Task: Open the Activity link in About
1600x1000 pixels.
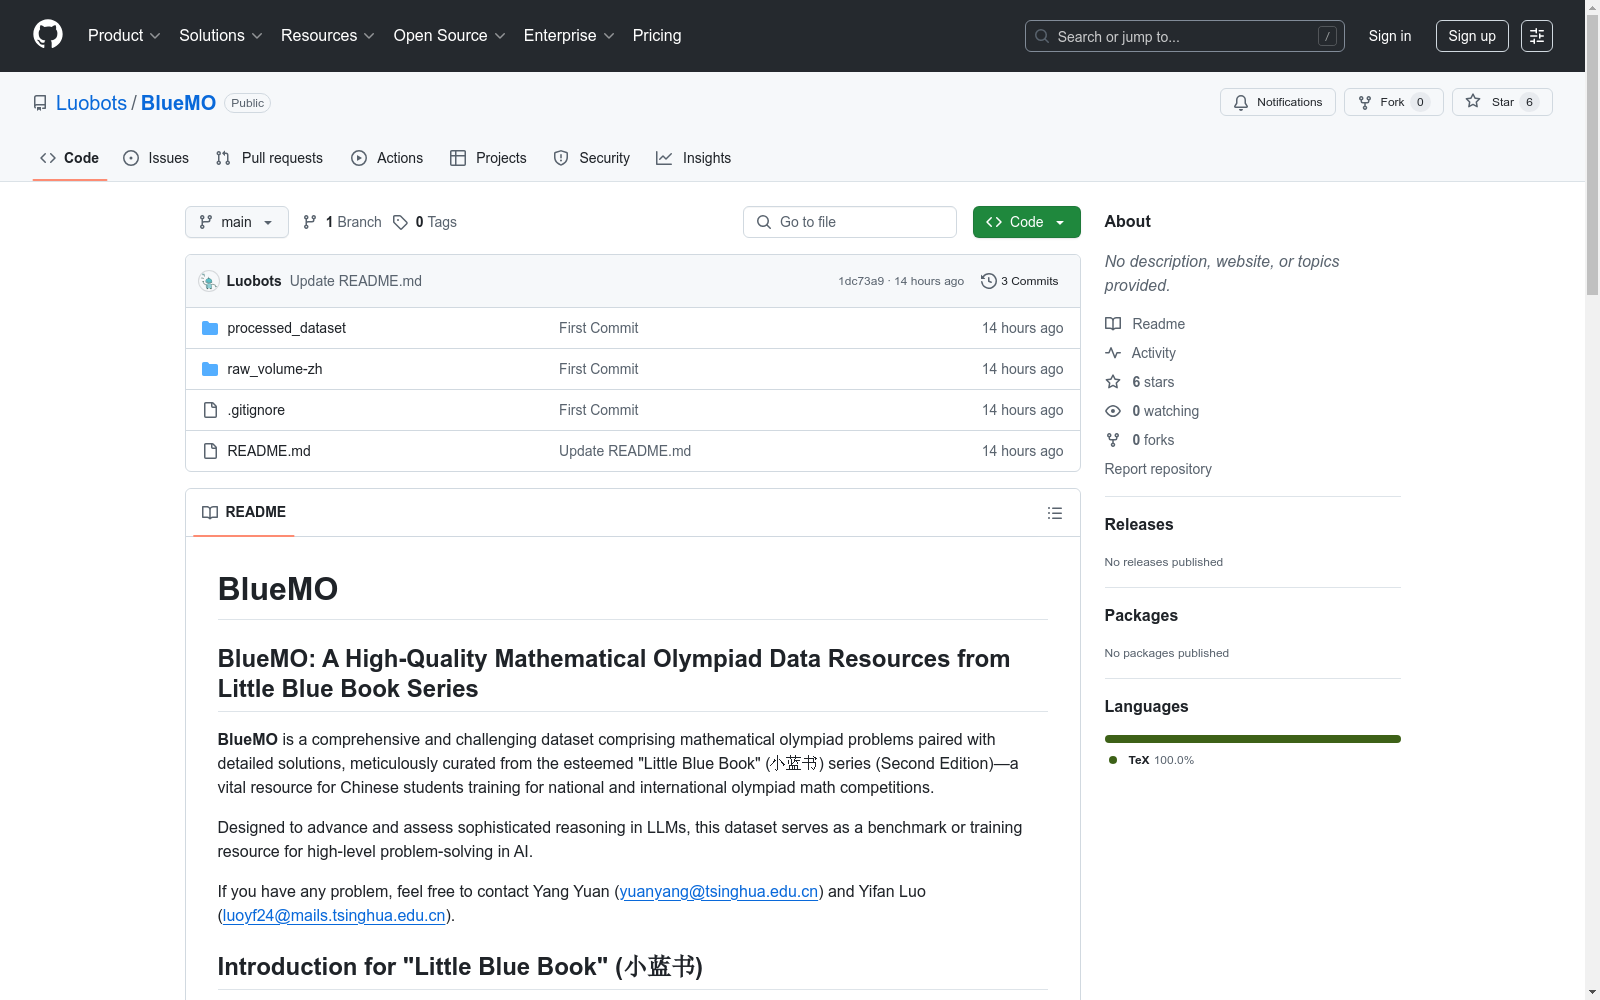Action: (1140, 353)
